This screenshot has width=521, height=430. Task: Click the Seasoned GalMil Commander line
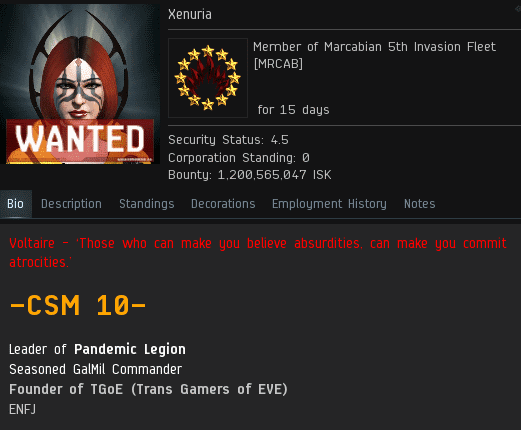coord(96,369)
